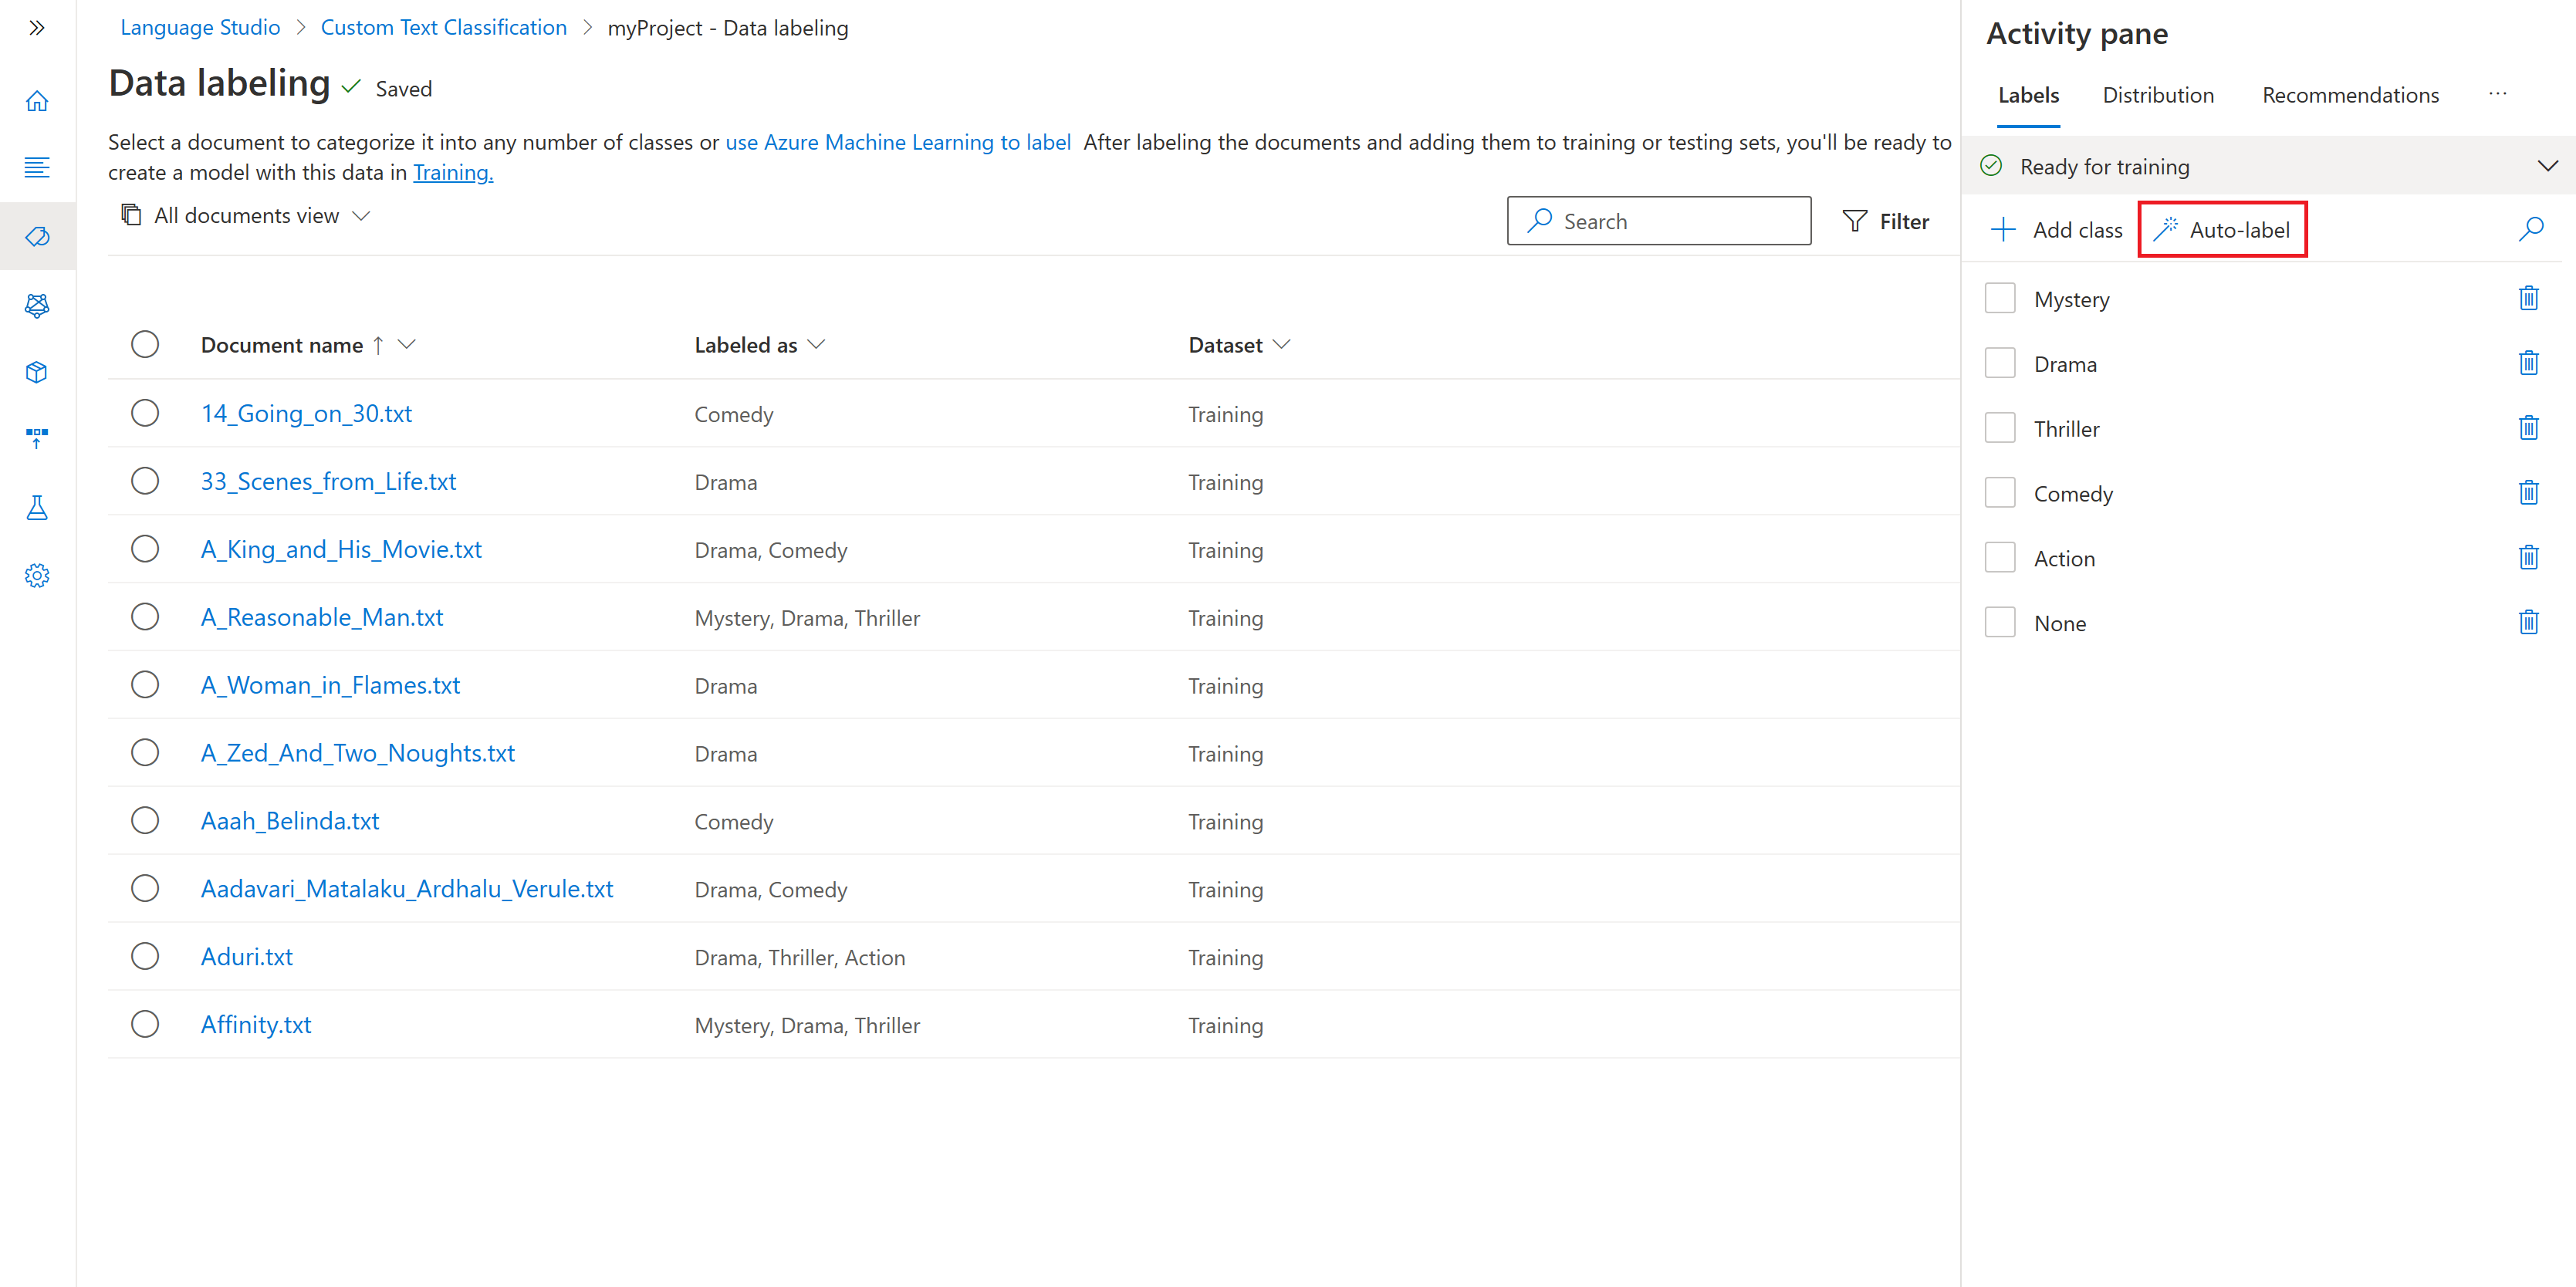2576x1287 pixels.
Task: Click the flask testing icon in sidebar
Action: coord(37,507)
